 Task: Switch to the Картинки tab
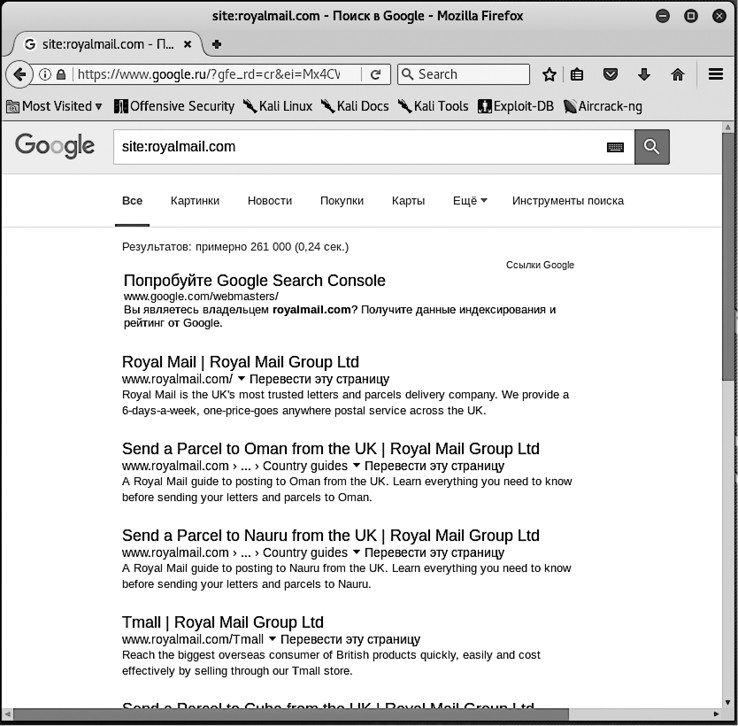pyautogui.click(x=195, y=201)
